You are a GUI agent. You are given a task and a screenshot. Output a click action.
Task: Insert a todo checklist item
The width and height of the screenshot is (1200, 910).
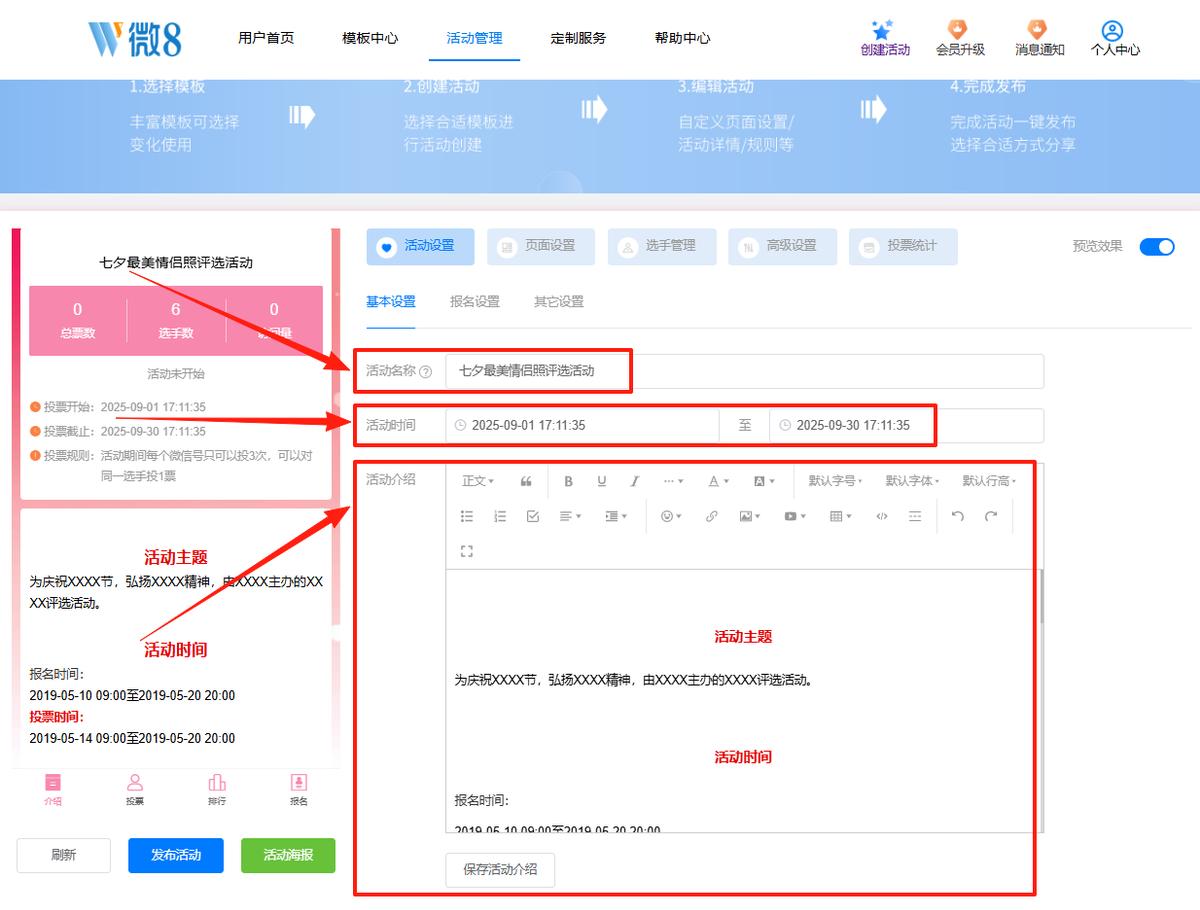click(533, 516)
